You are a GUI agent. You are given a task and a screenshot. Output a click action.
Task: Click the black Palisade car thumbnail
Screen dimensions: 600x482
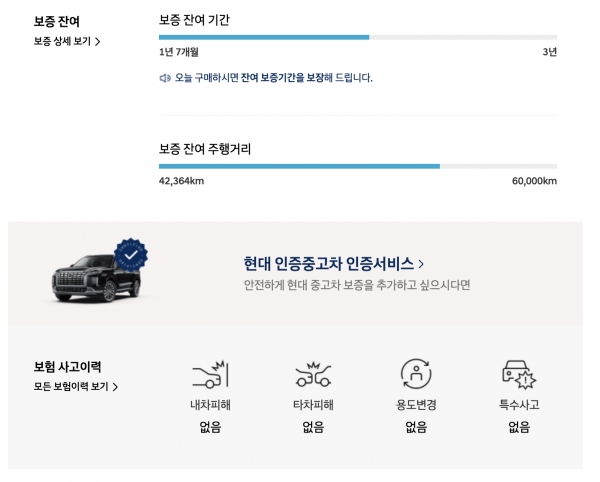click(x=97, y=279)
